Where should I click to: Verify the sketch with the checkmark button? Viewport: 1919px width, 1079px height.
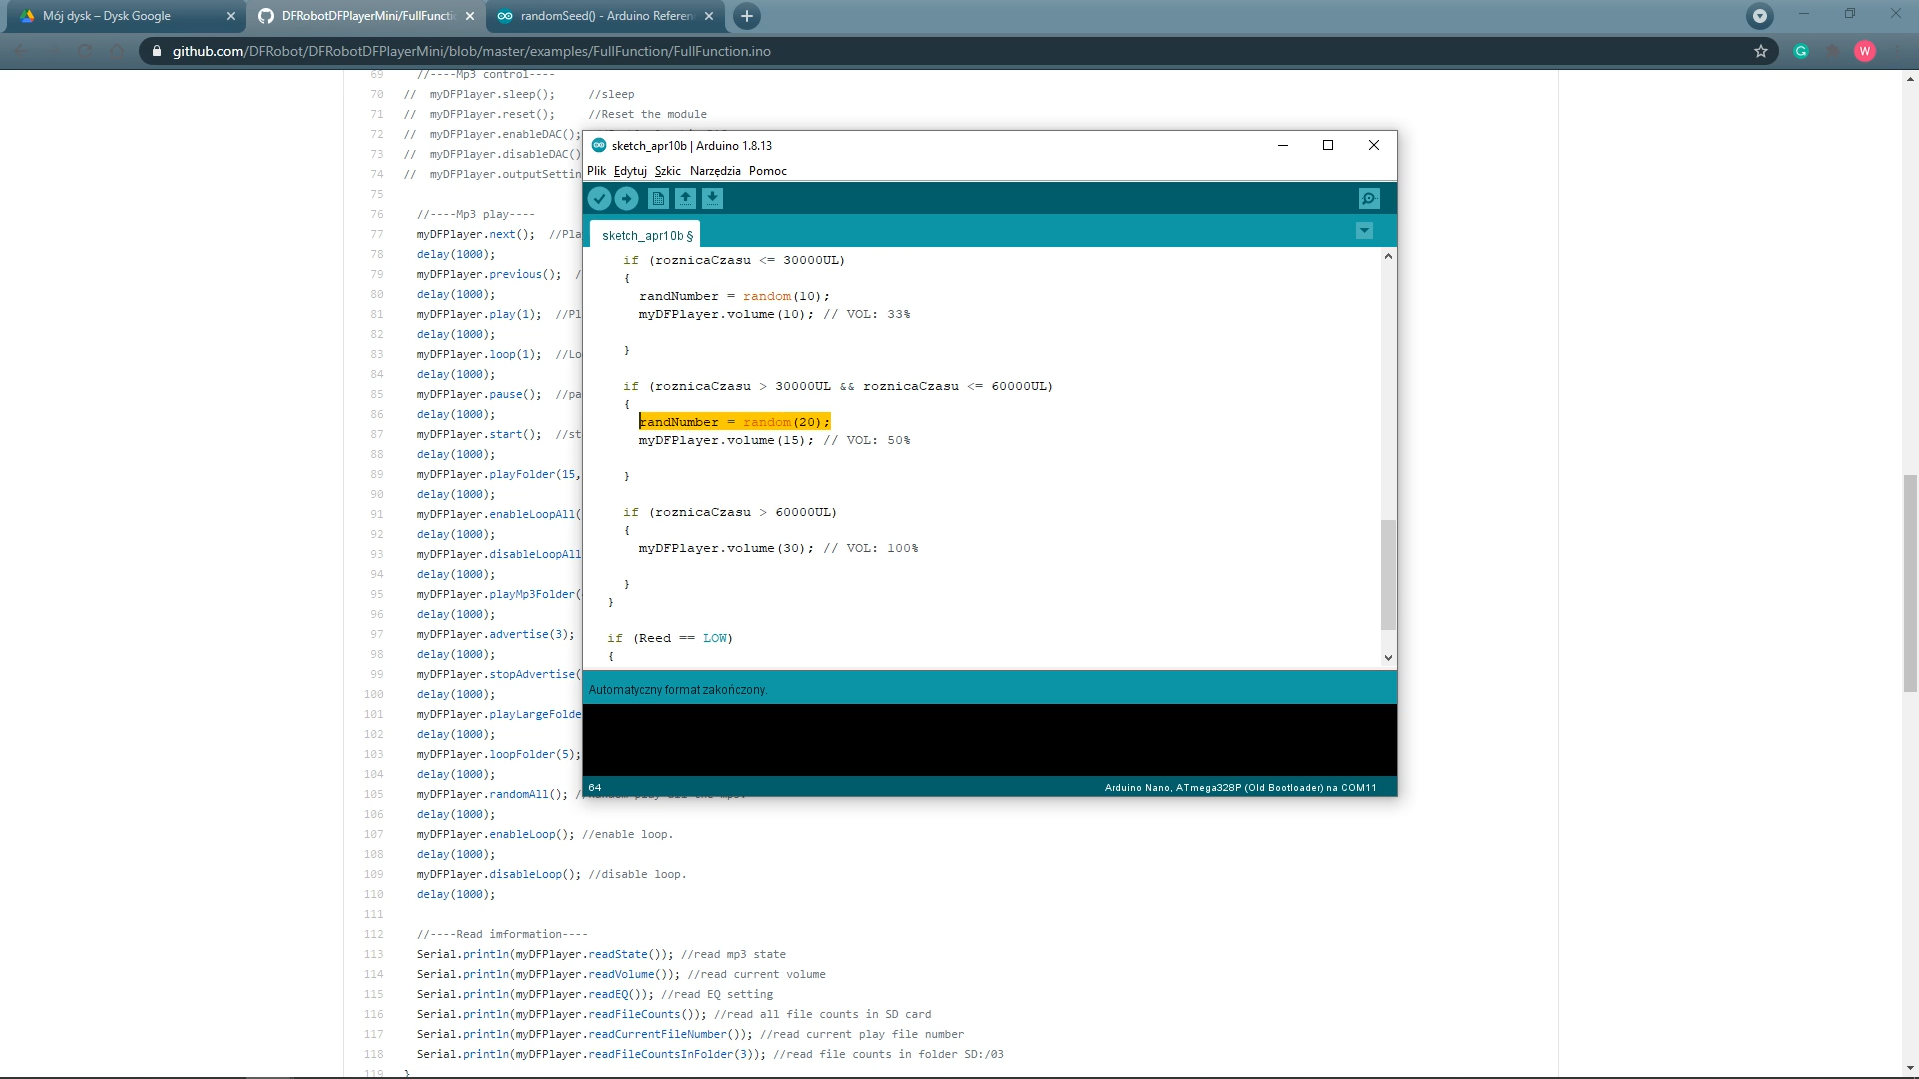coord(599,198)
